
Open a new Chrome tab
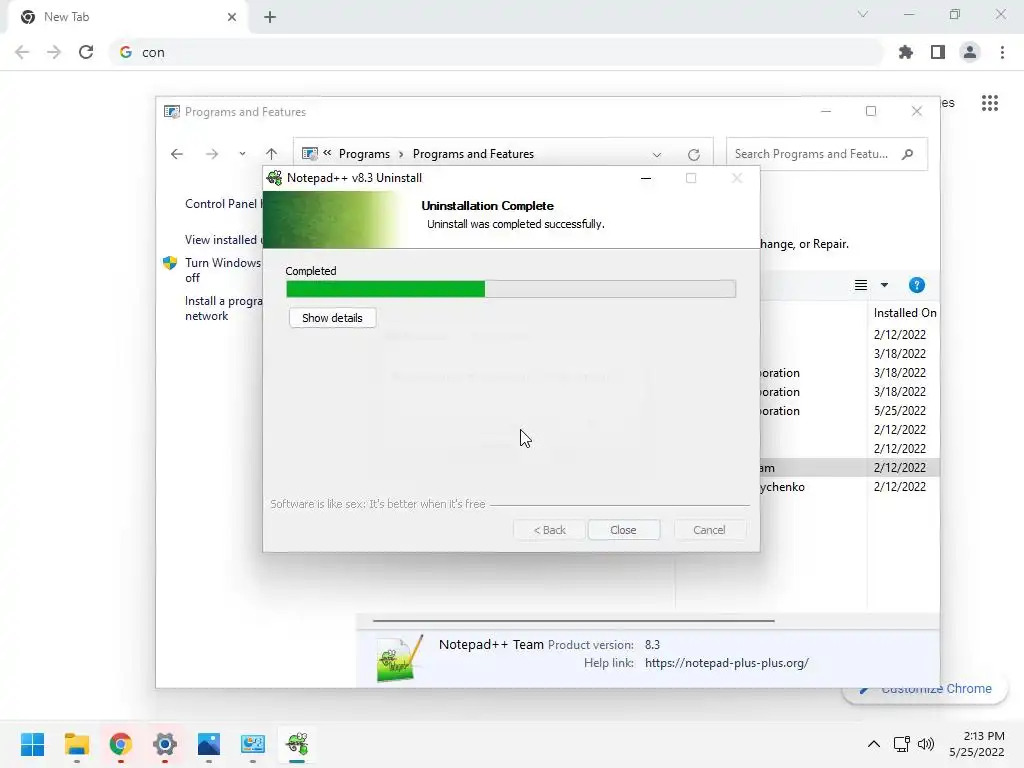click(x=270, y=17)
